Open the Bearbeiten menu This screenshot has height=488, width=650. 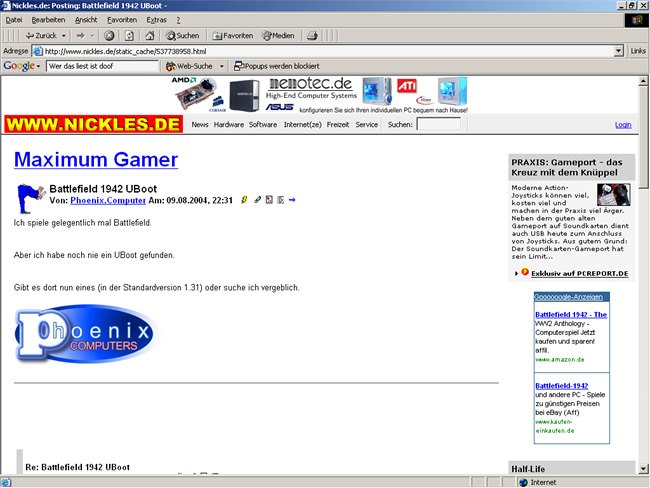click(48, 20)
